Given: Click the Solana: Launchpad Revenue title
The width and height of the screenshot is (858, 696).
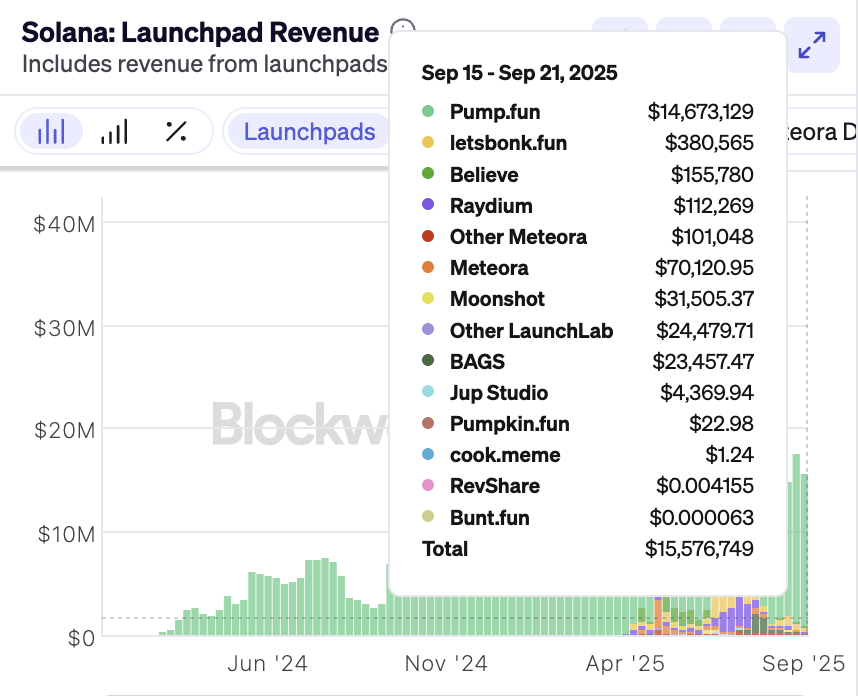Looking at the screenshot, I should [200, 32].
